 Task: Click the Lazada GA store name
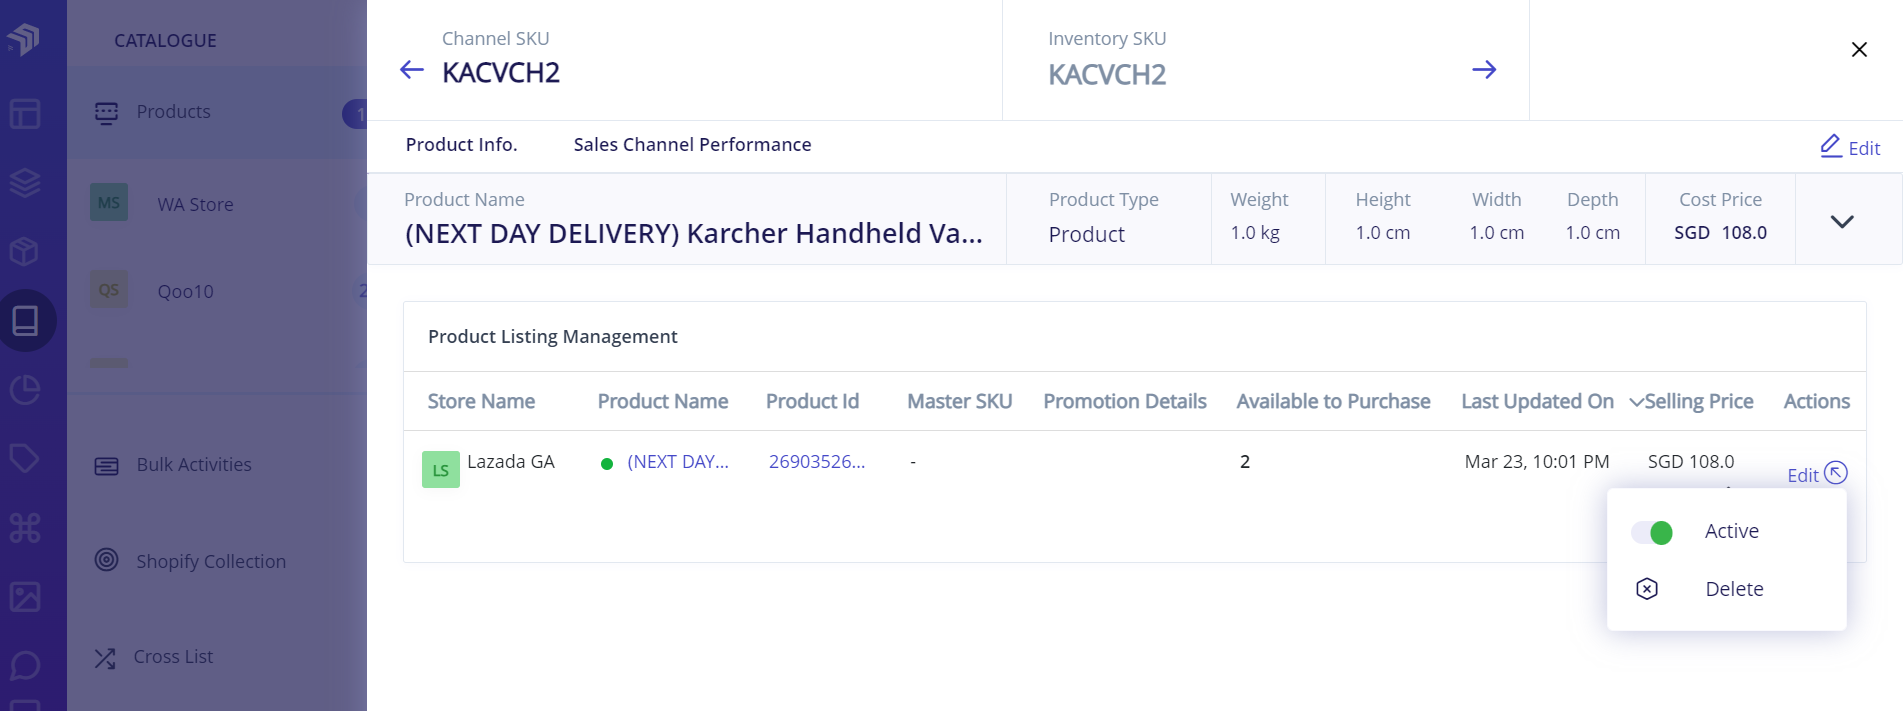tap(511, 462)
